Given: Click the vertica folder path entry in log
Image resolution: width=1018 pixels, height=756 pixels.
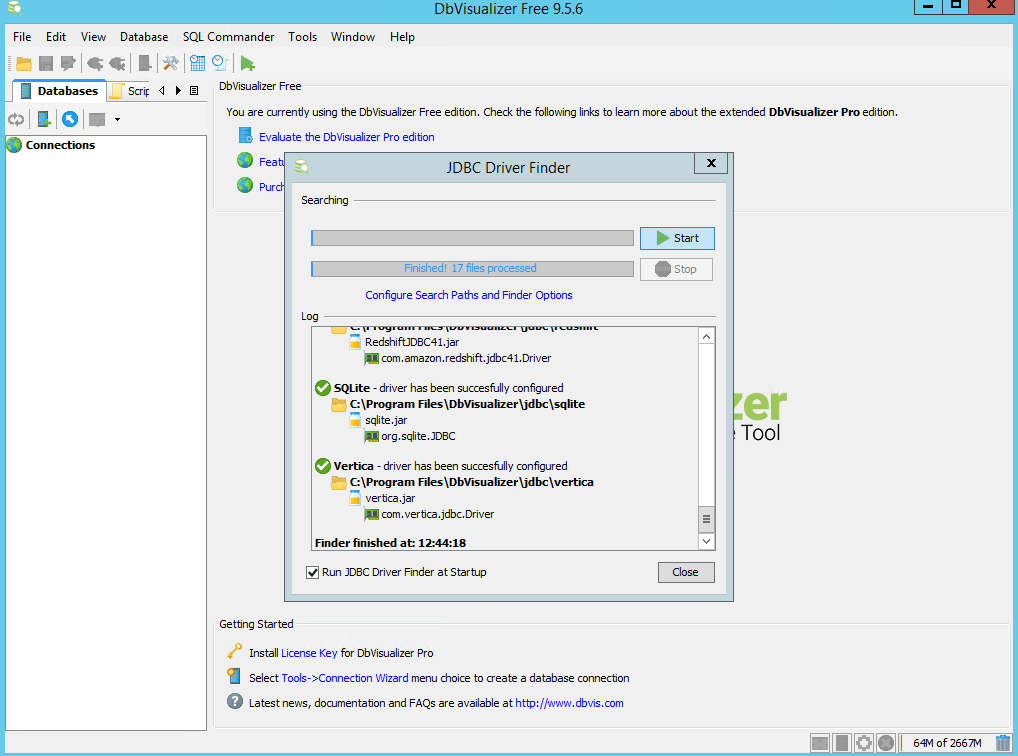Looking at the screenshot, I should coord(471,482).
